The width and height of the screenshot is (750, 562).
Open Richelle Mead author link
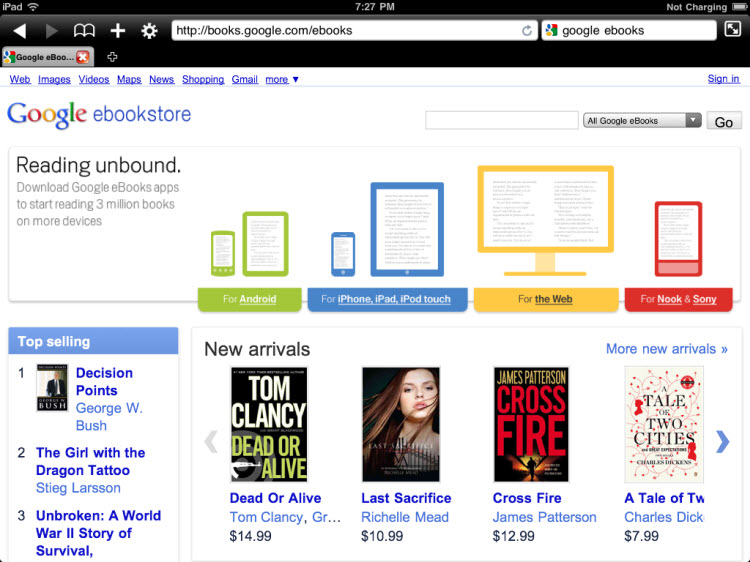pyautogui.click(x=405, y=517)
